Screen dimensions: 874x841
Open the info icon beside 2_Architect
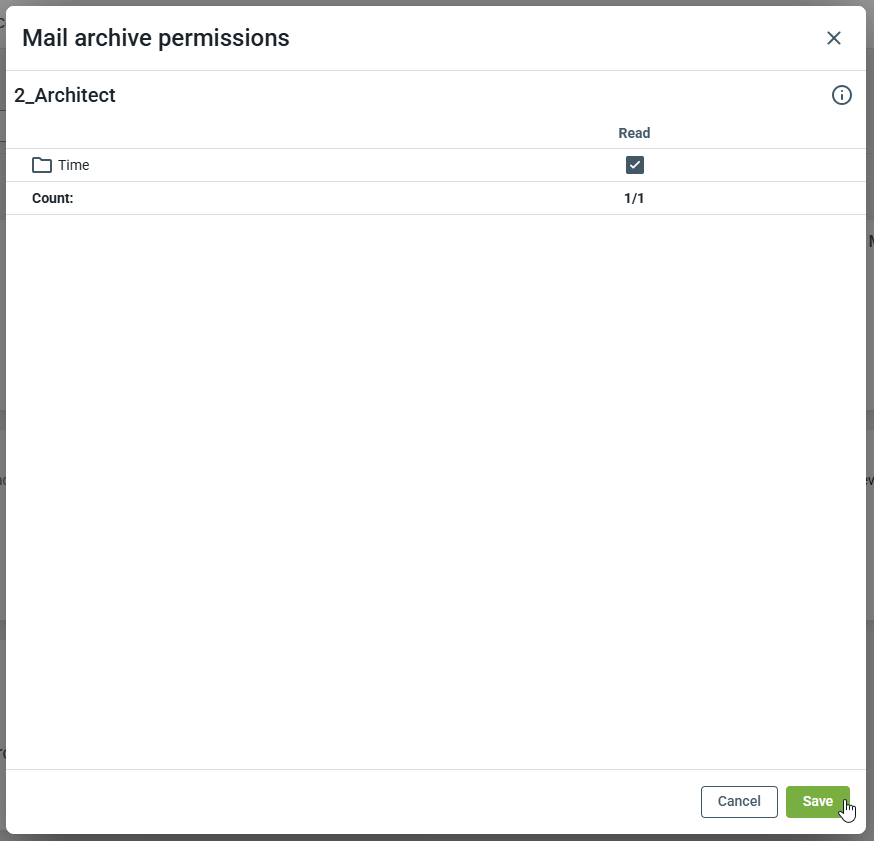coord(842,95)
